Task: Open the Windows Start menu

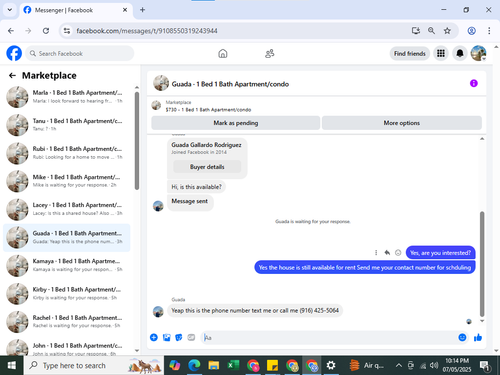Action: pos(11,365)
